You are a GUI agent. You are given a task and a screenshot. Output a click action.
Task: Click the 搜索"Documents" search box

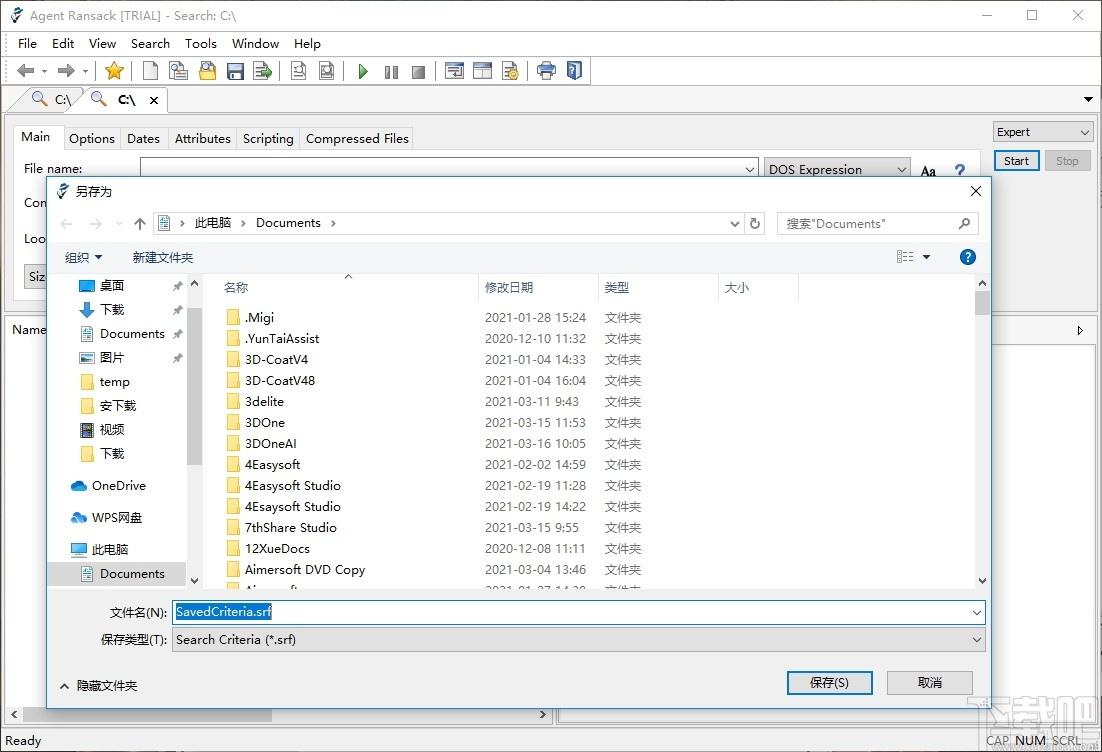click(x=877, y=223)
